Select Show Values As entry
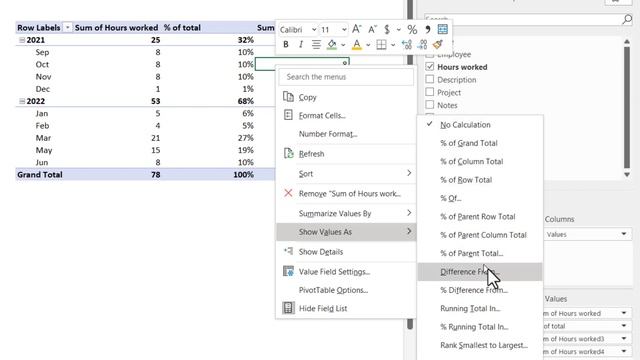Screen dimensions: 640x360 pos(346,232)
